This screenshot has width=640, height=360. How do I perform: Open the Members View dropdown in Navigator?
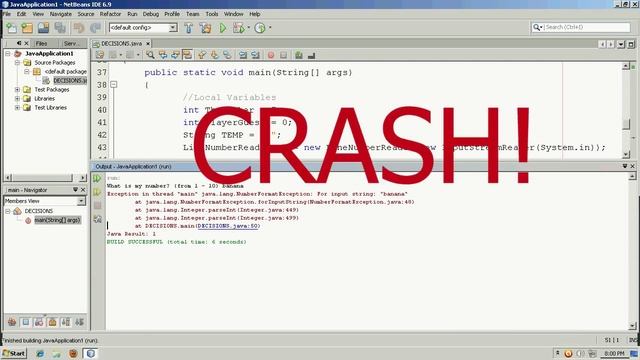(81, 201)
